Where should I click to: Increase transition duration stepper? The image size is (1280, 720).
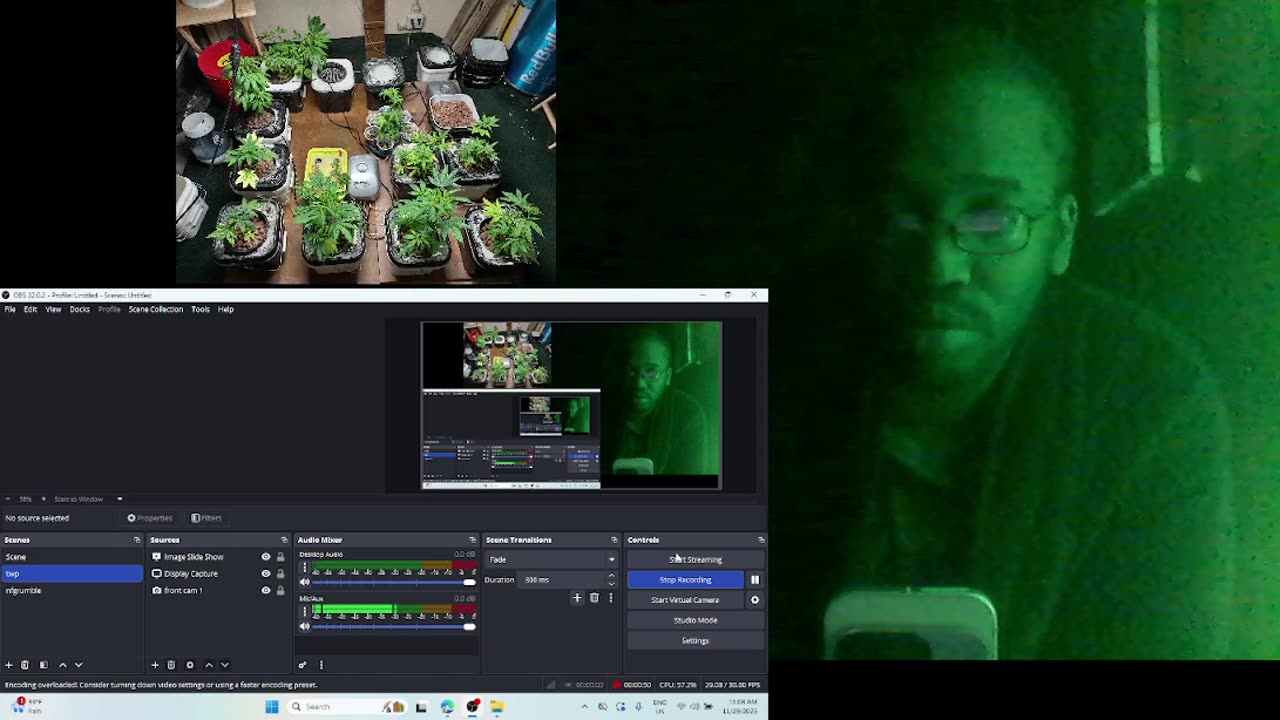click(611, 576)
